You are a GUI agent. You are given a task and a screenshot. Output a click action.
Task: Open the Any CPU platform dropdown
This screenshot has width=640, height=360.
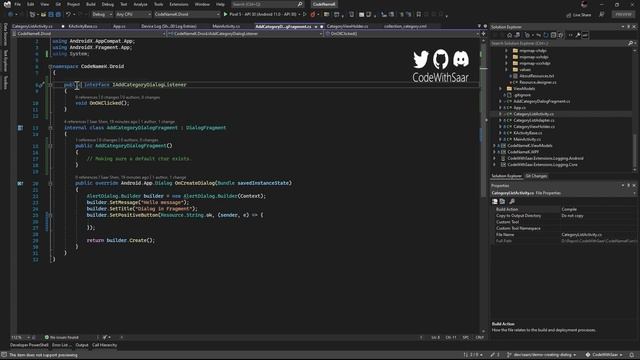tap(133, 14)
